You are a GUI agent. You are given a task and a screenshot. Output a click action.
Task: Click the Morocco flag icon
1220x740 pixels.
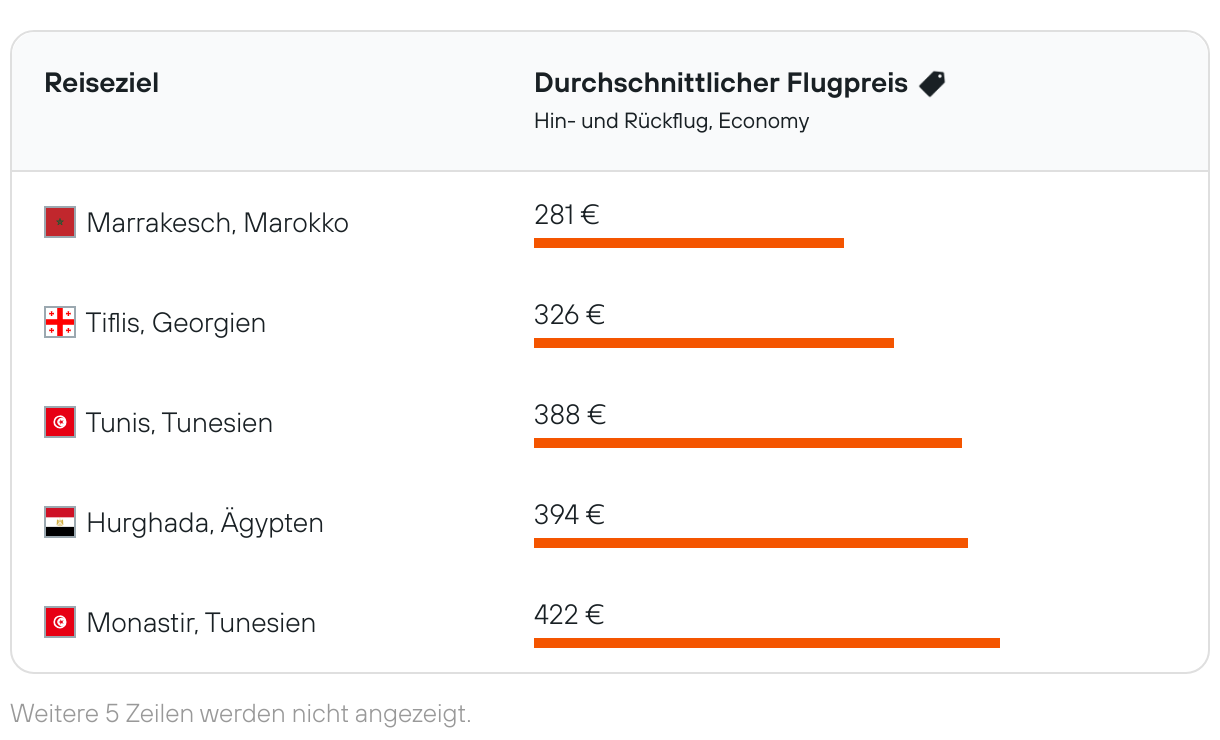[x=60, y=222]
